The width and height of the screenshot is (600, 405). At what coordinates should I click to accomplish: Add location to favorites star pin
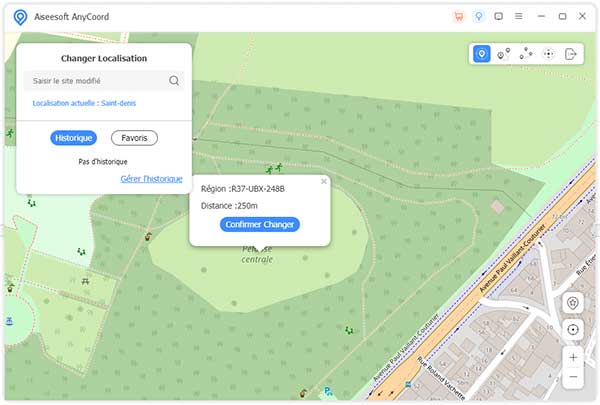point(573,303)
